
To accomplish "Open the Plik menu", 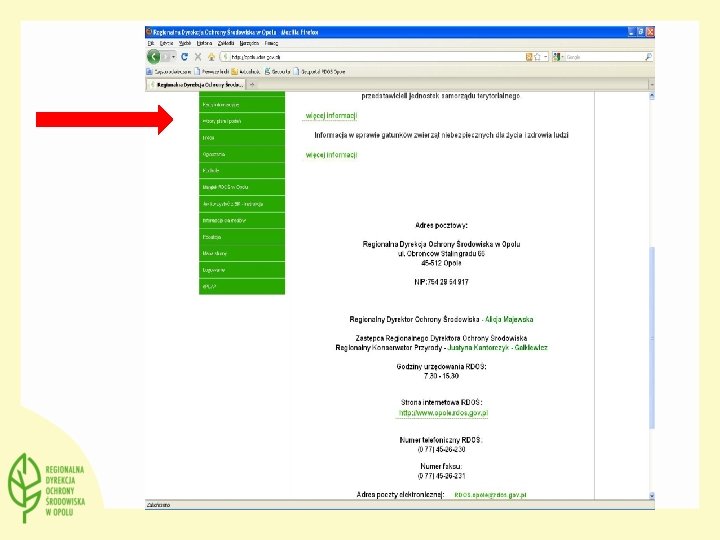I will pos(151,43).
